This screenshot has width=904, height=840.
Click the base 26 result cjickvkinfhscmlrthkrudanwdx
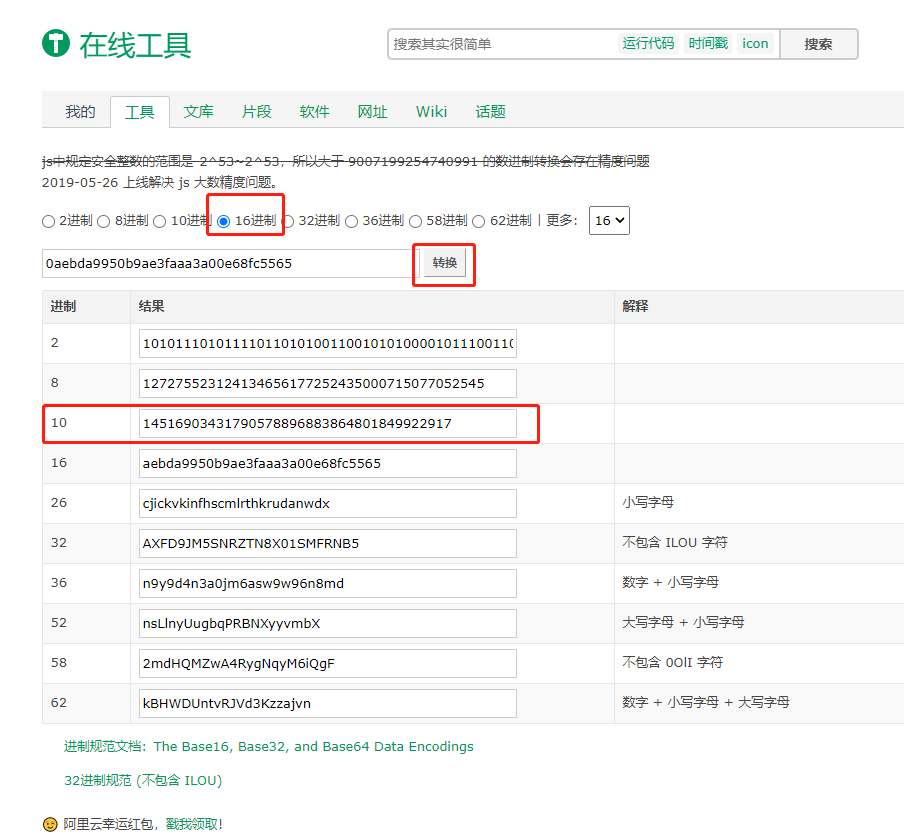click(327, 504)
